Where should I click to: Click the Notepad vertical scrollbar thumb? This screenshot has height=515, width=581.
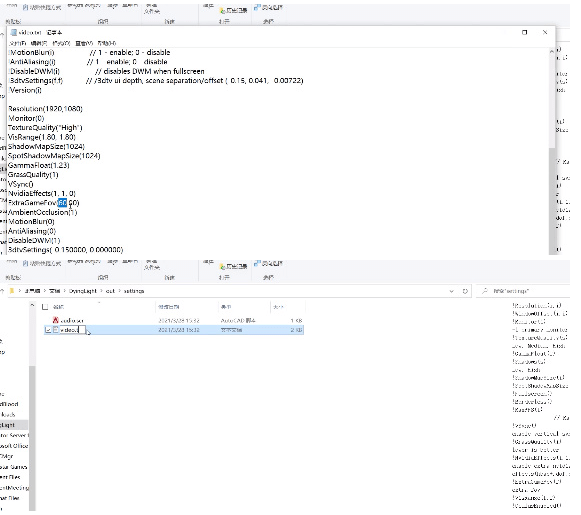552,200
